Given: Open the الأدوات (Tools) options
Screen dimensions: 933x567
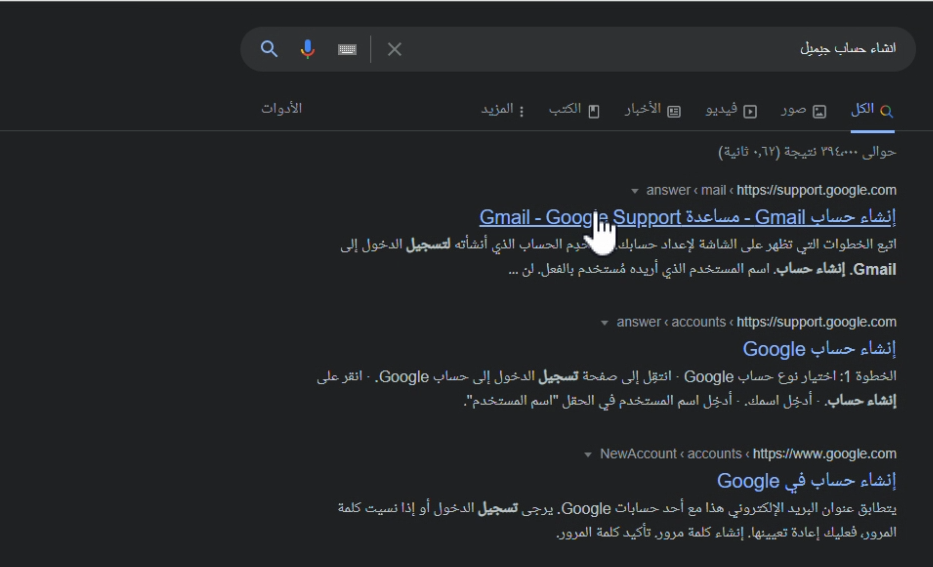Looking at the screenshot, I should [x=281, y=108].
